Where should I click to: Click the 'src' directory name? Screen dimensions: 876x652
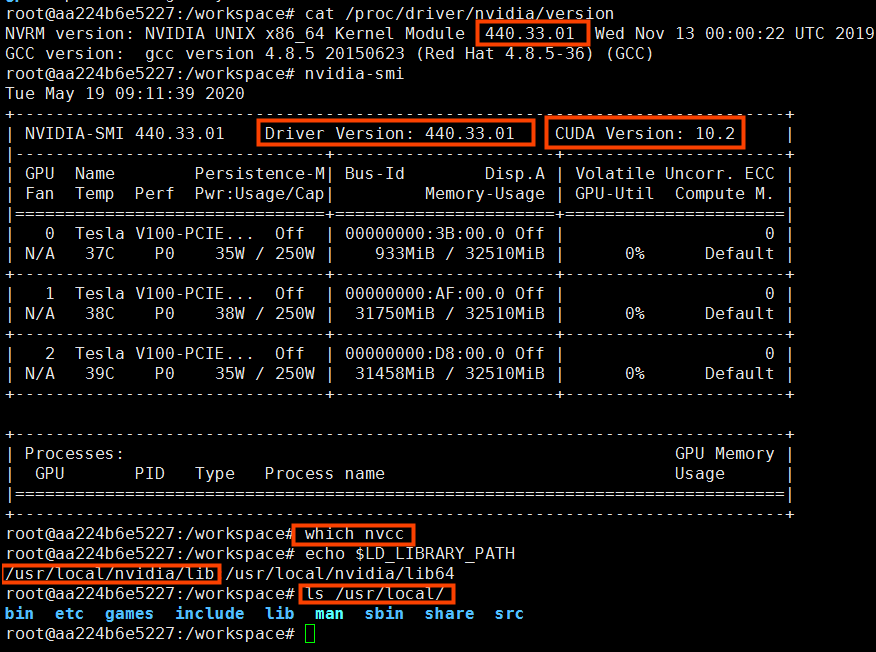pyautogui.click(x=509, y=613)
